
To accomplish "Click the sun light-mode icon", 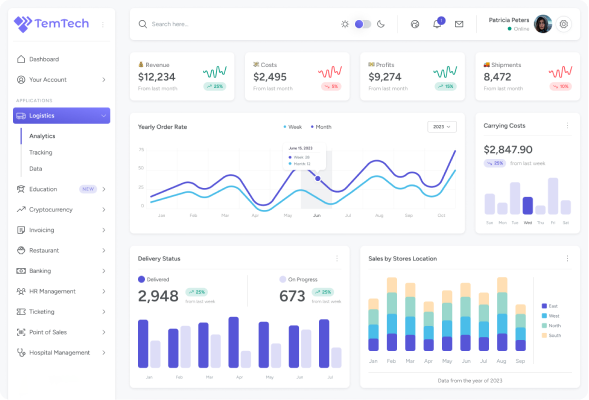I will click(x=345, y=24).
